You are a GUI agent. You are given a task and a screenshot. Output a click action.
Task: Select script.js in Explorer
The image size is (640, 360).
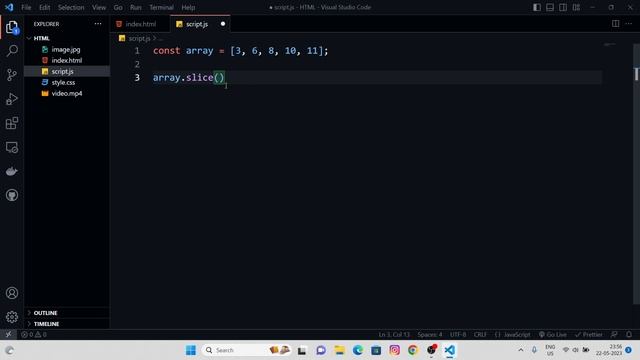(62, 71)
